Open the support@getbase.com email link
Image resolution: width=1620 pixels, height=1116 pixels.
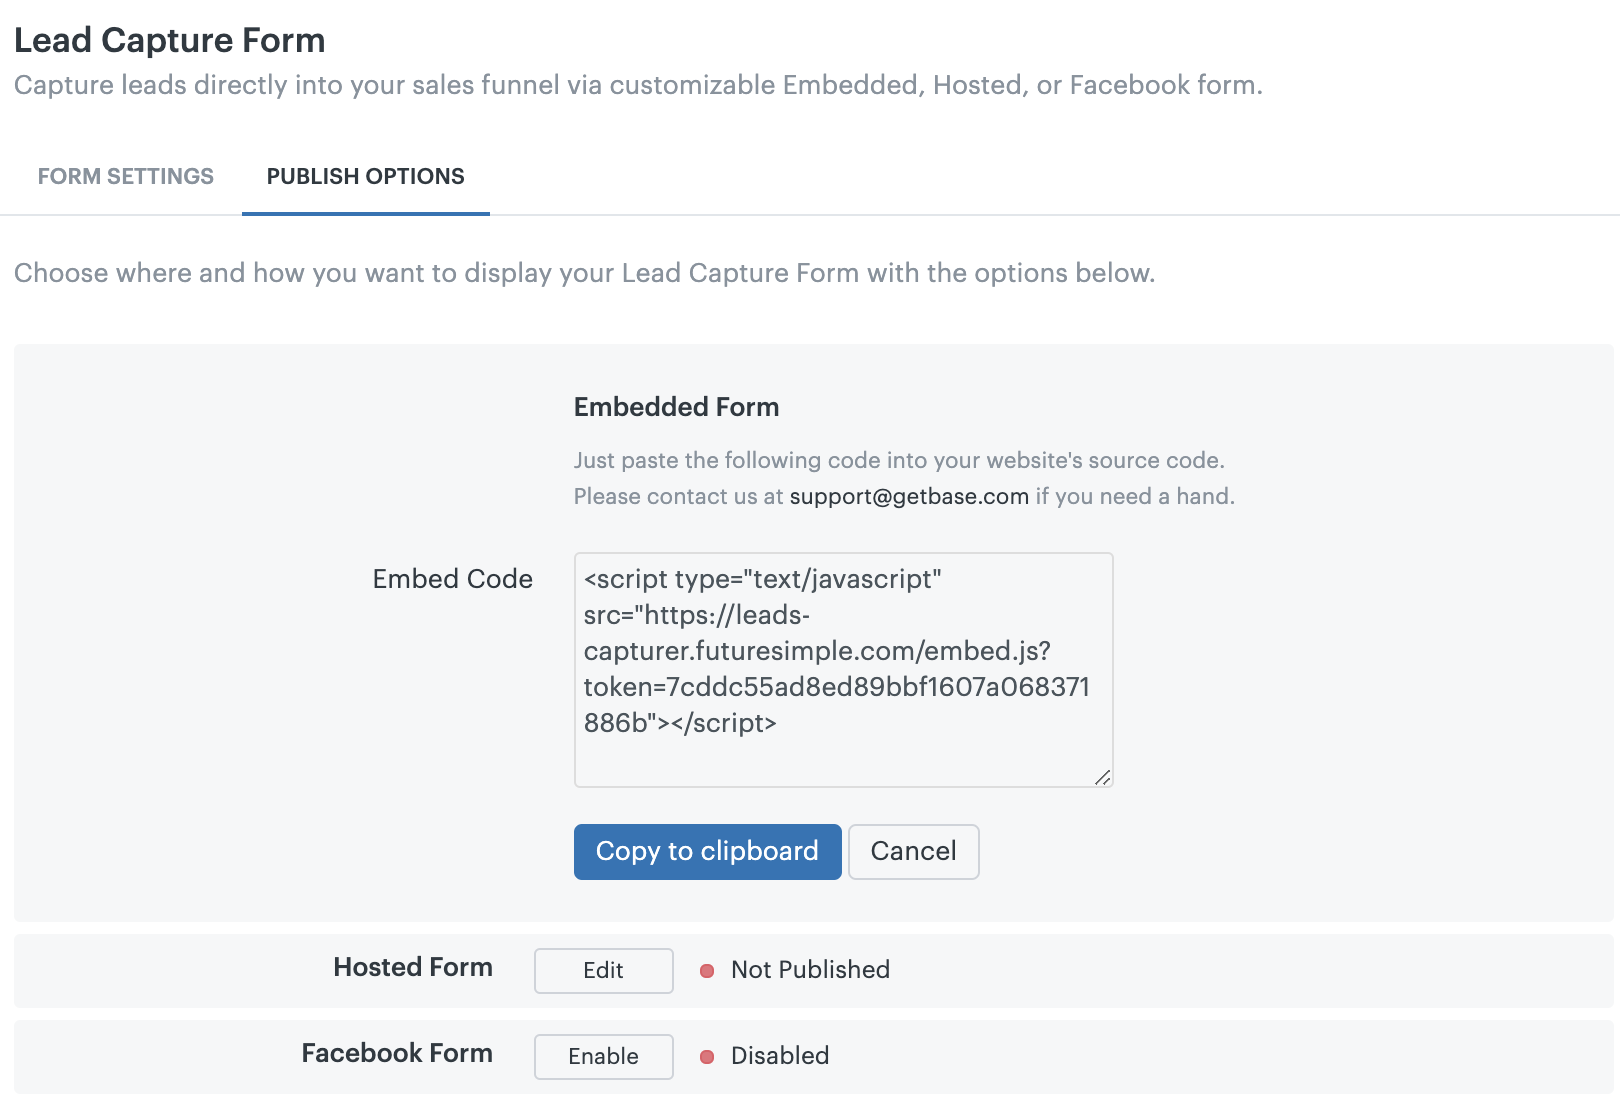(x=908, y=497)
